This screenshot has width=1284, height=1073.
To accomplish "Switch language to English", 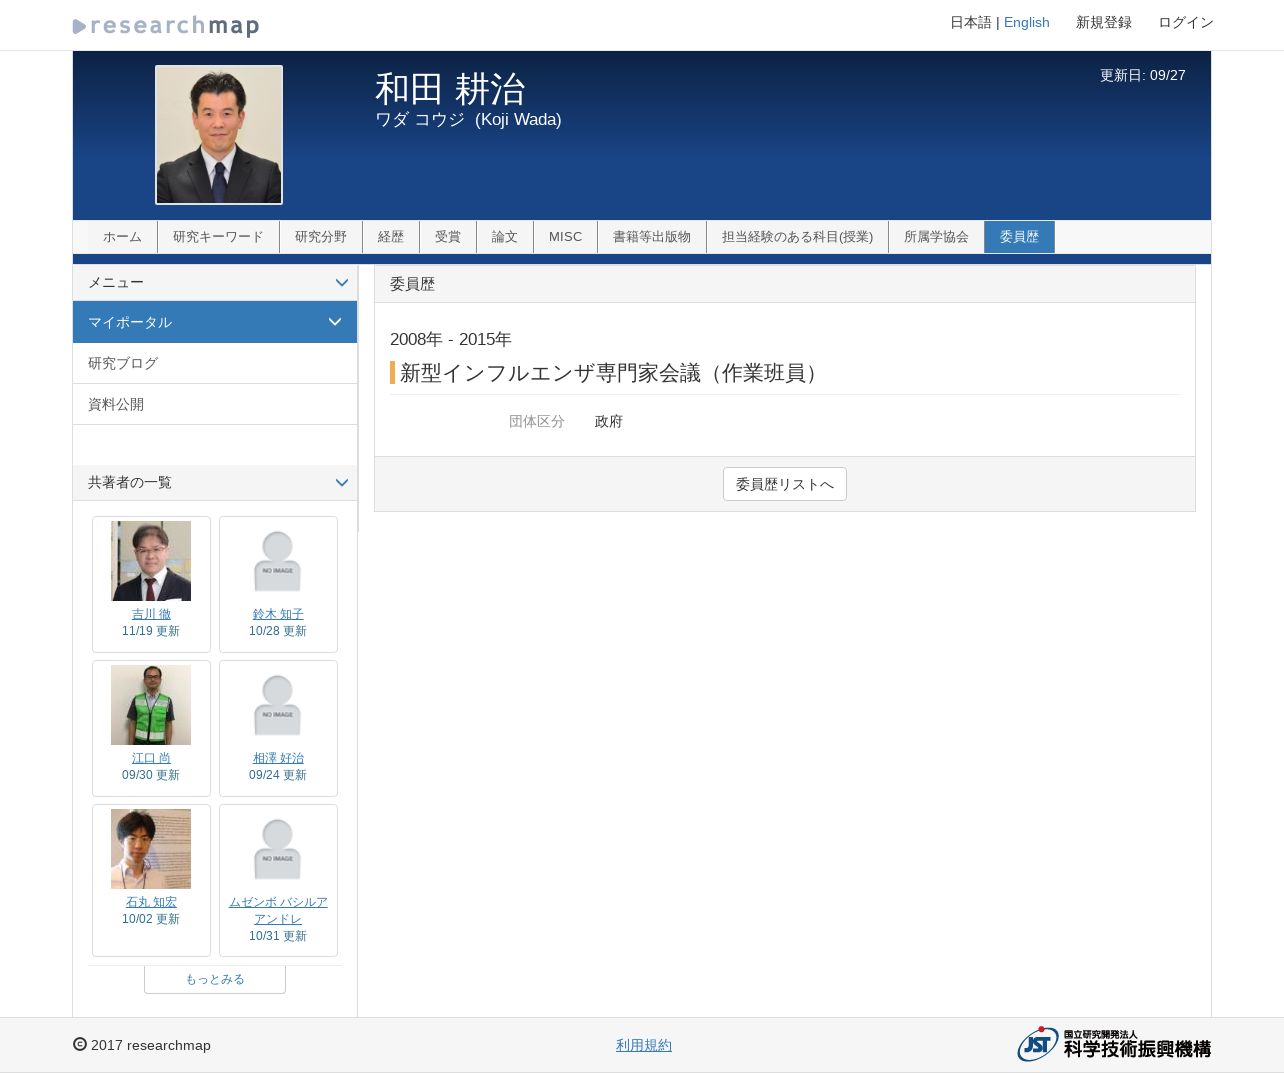I will 1026,22.
